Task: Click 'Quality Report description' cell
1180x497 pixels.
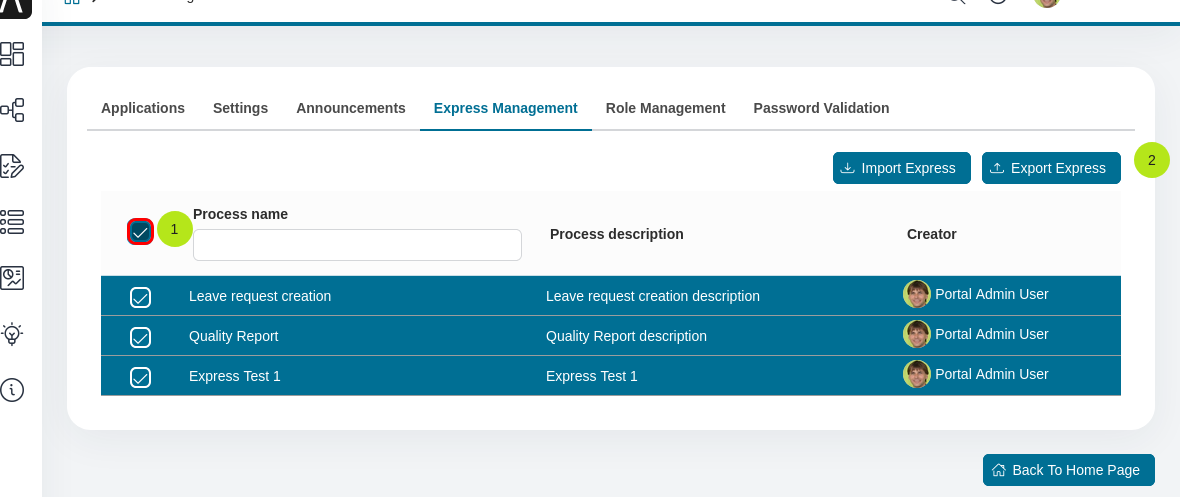Action: (626, 337)
